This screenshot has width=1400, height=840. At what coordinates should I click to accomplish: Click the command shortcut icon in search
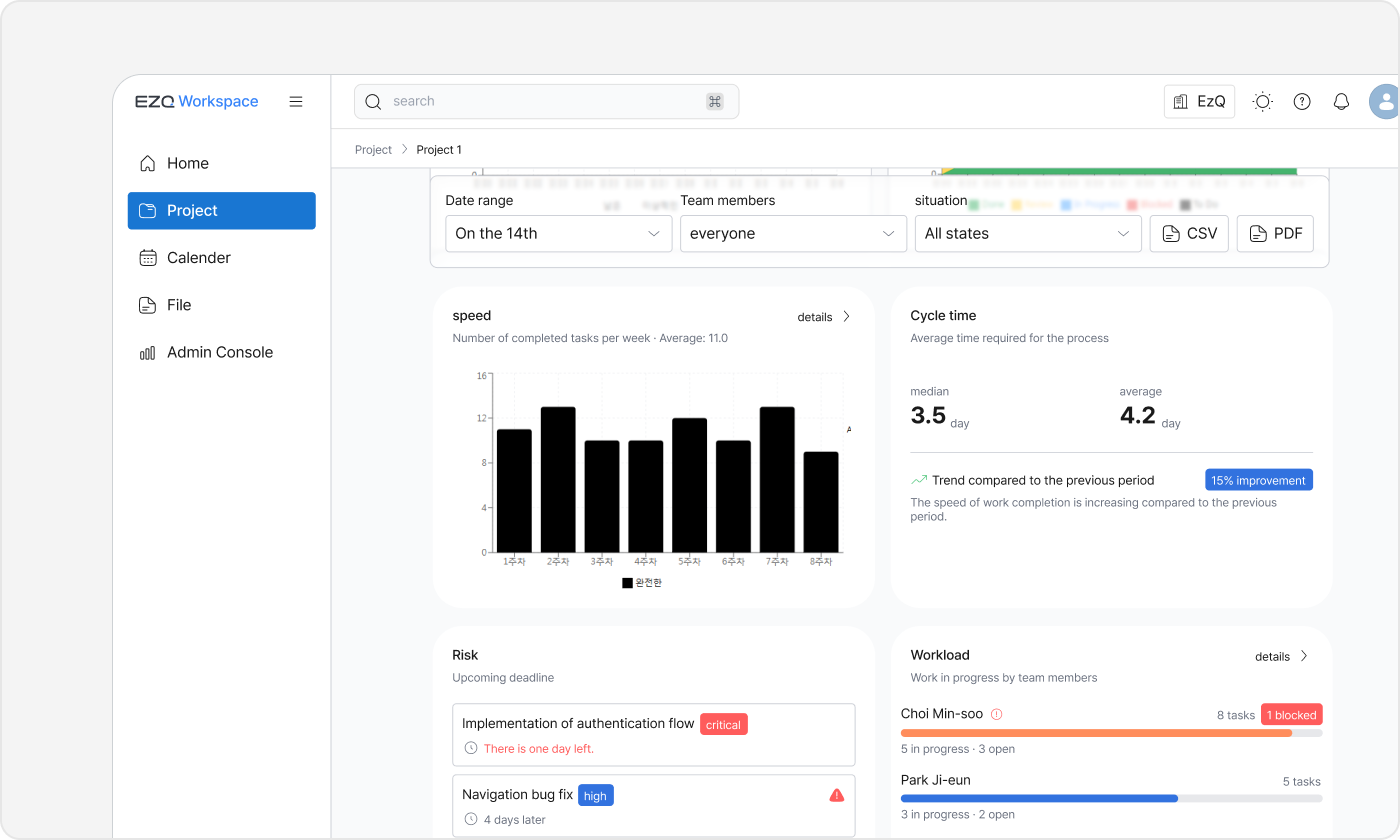[714, 101]
